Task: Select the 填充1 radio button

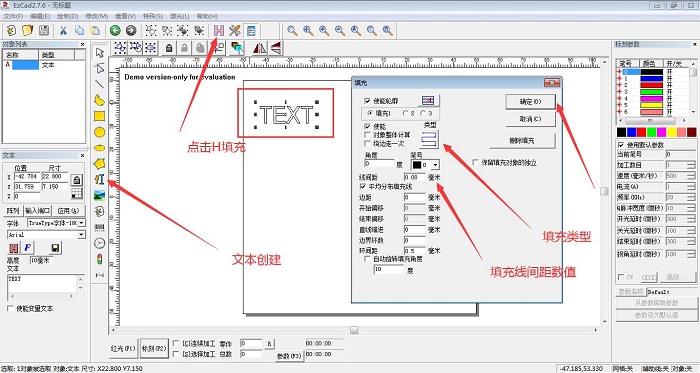Action: pos(370,113)
